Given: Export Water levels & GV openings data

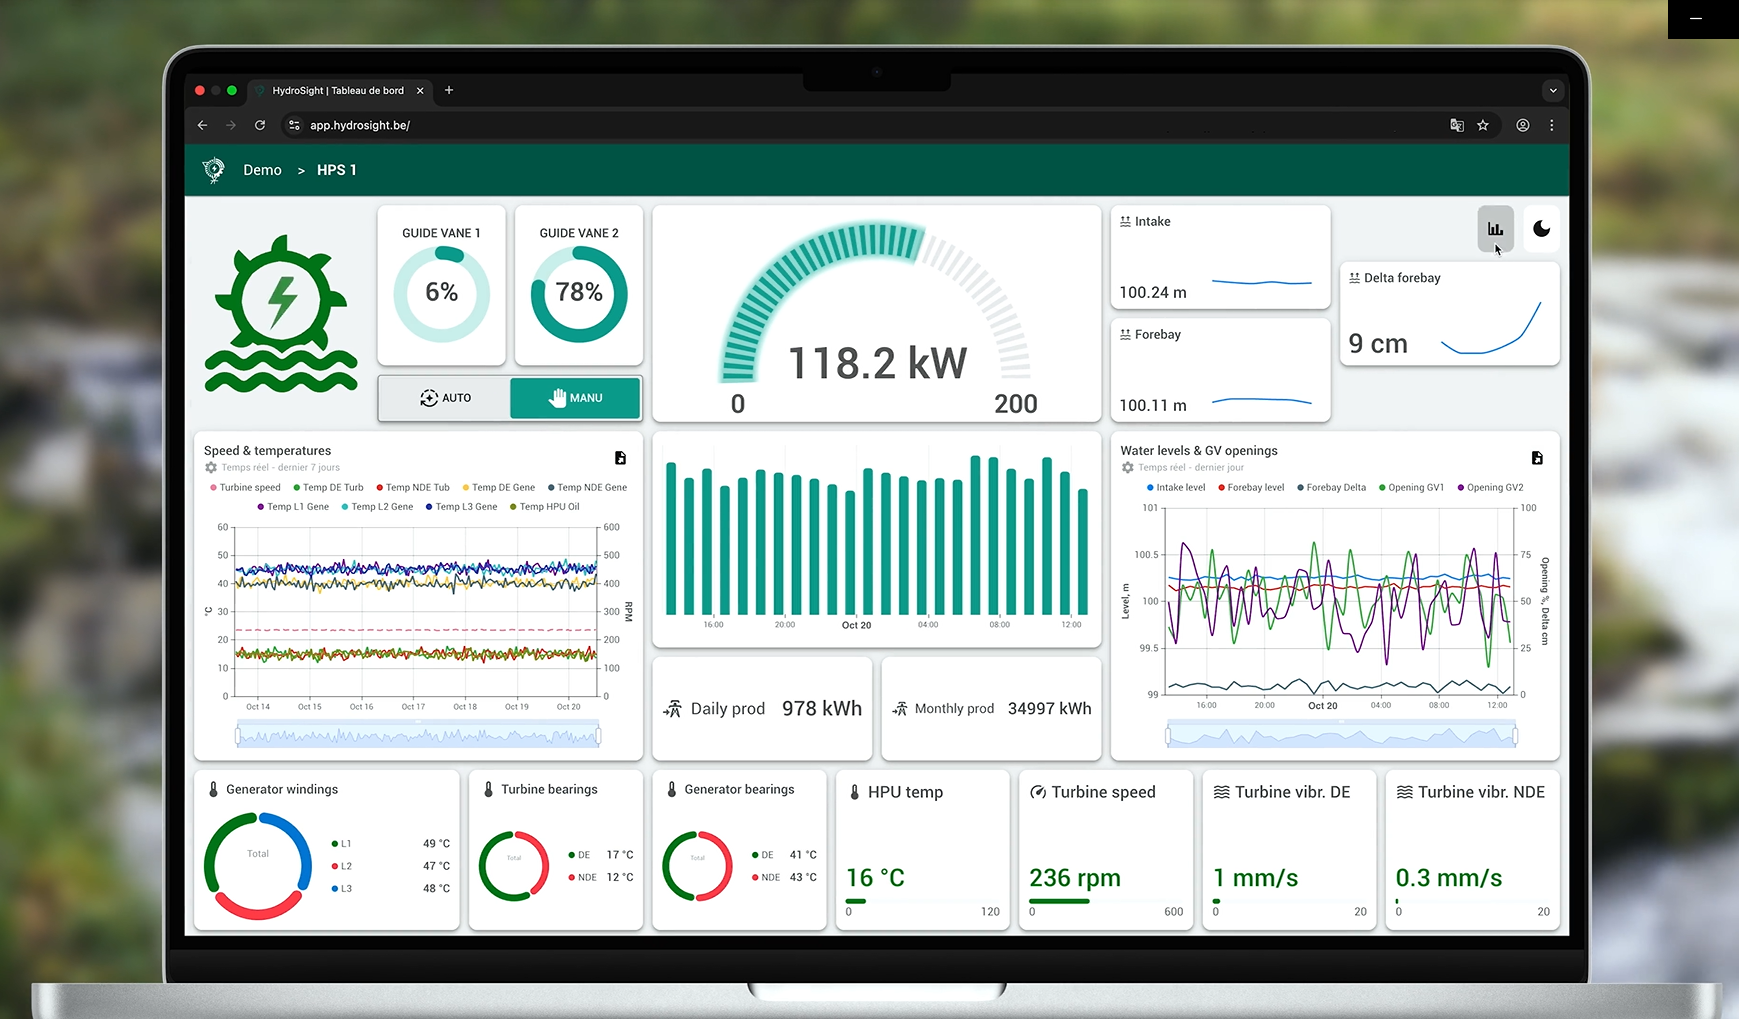Looking at the screenshot, I should click(1537, 458).
